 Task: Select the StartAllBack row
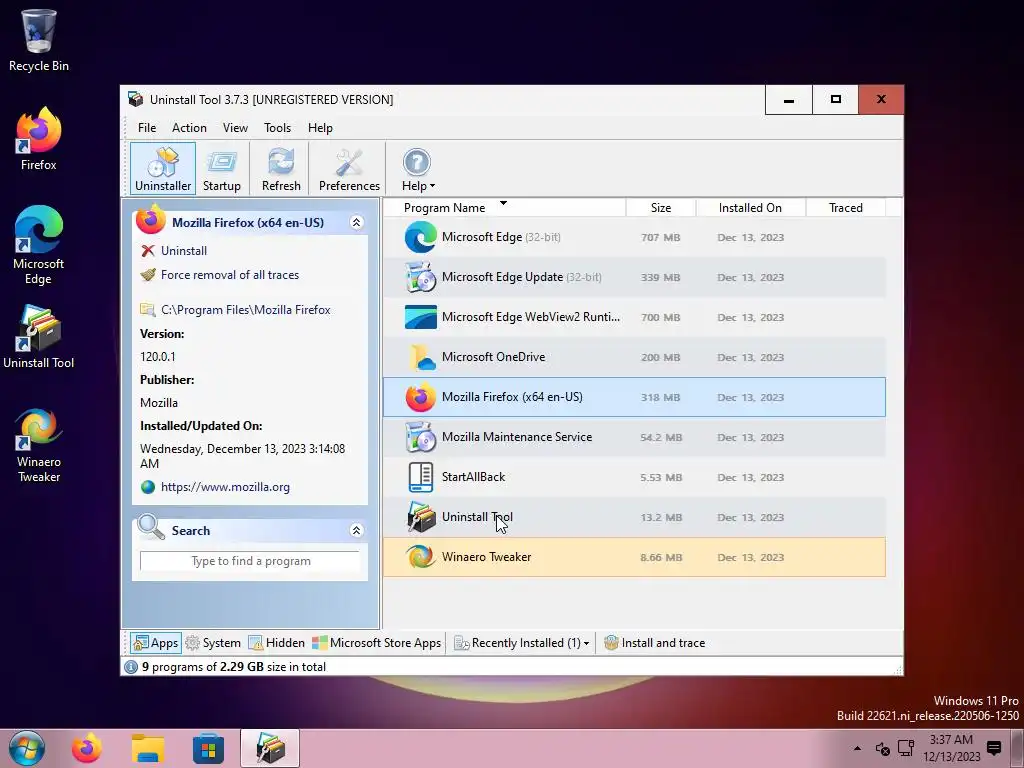click(x=634, y=477)
